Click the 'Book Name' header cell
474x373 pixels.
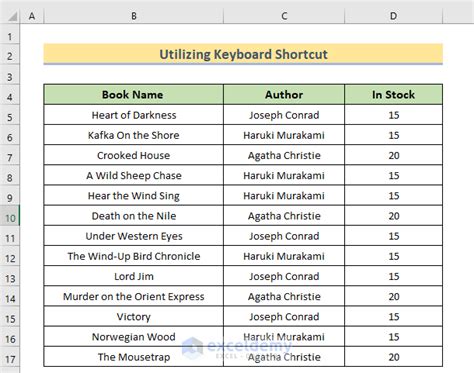pos(133,94)
